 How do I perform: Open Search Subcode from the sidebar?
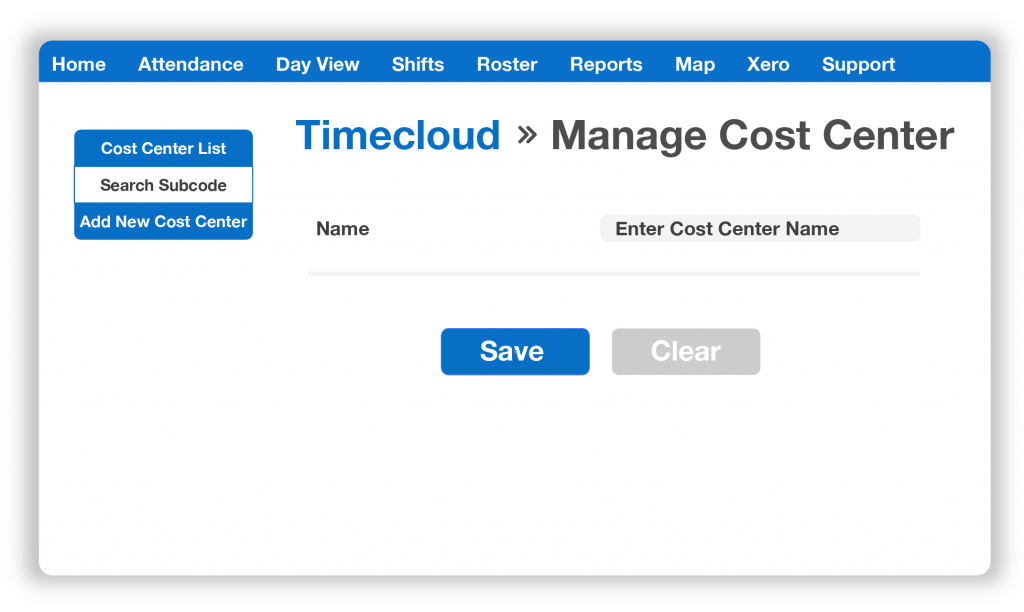(163, 185)
